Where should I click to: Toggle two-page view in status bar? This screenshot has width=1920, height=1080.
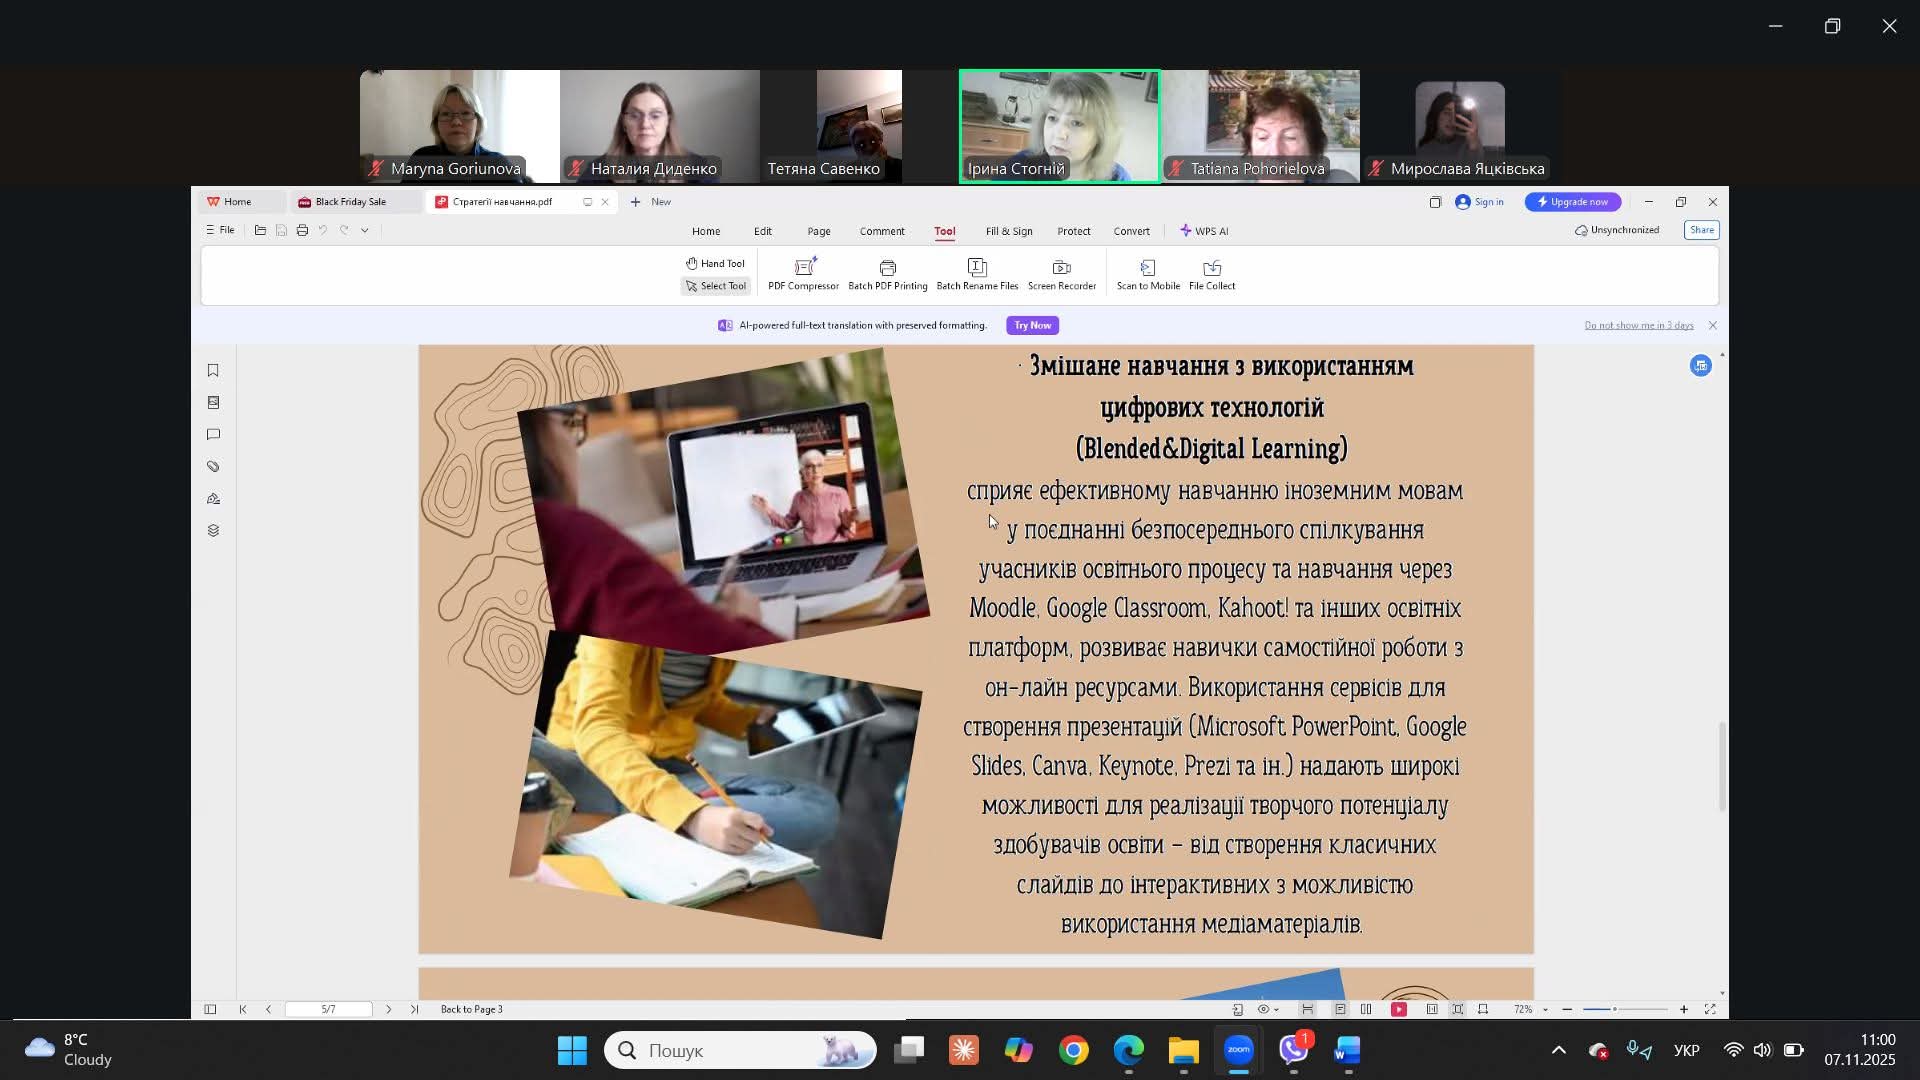1366,1010
